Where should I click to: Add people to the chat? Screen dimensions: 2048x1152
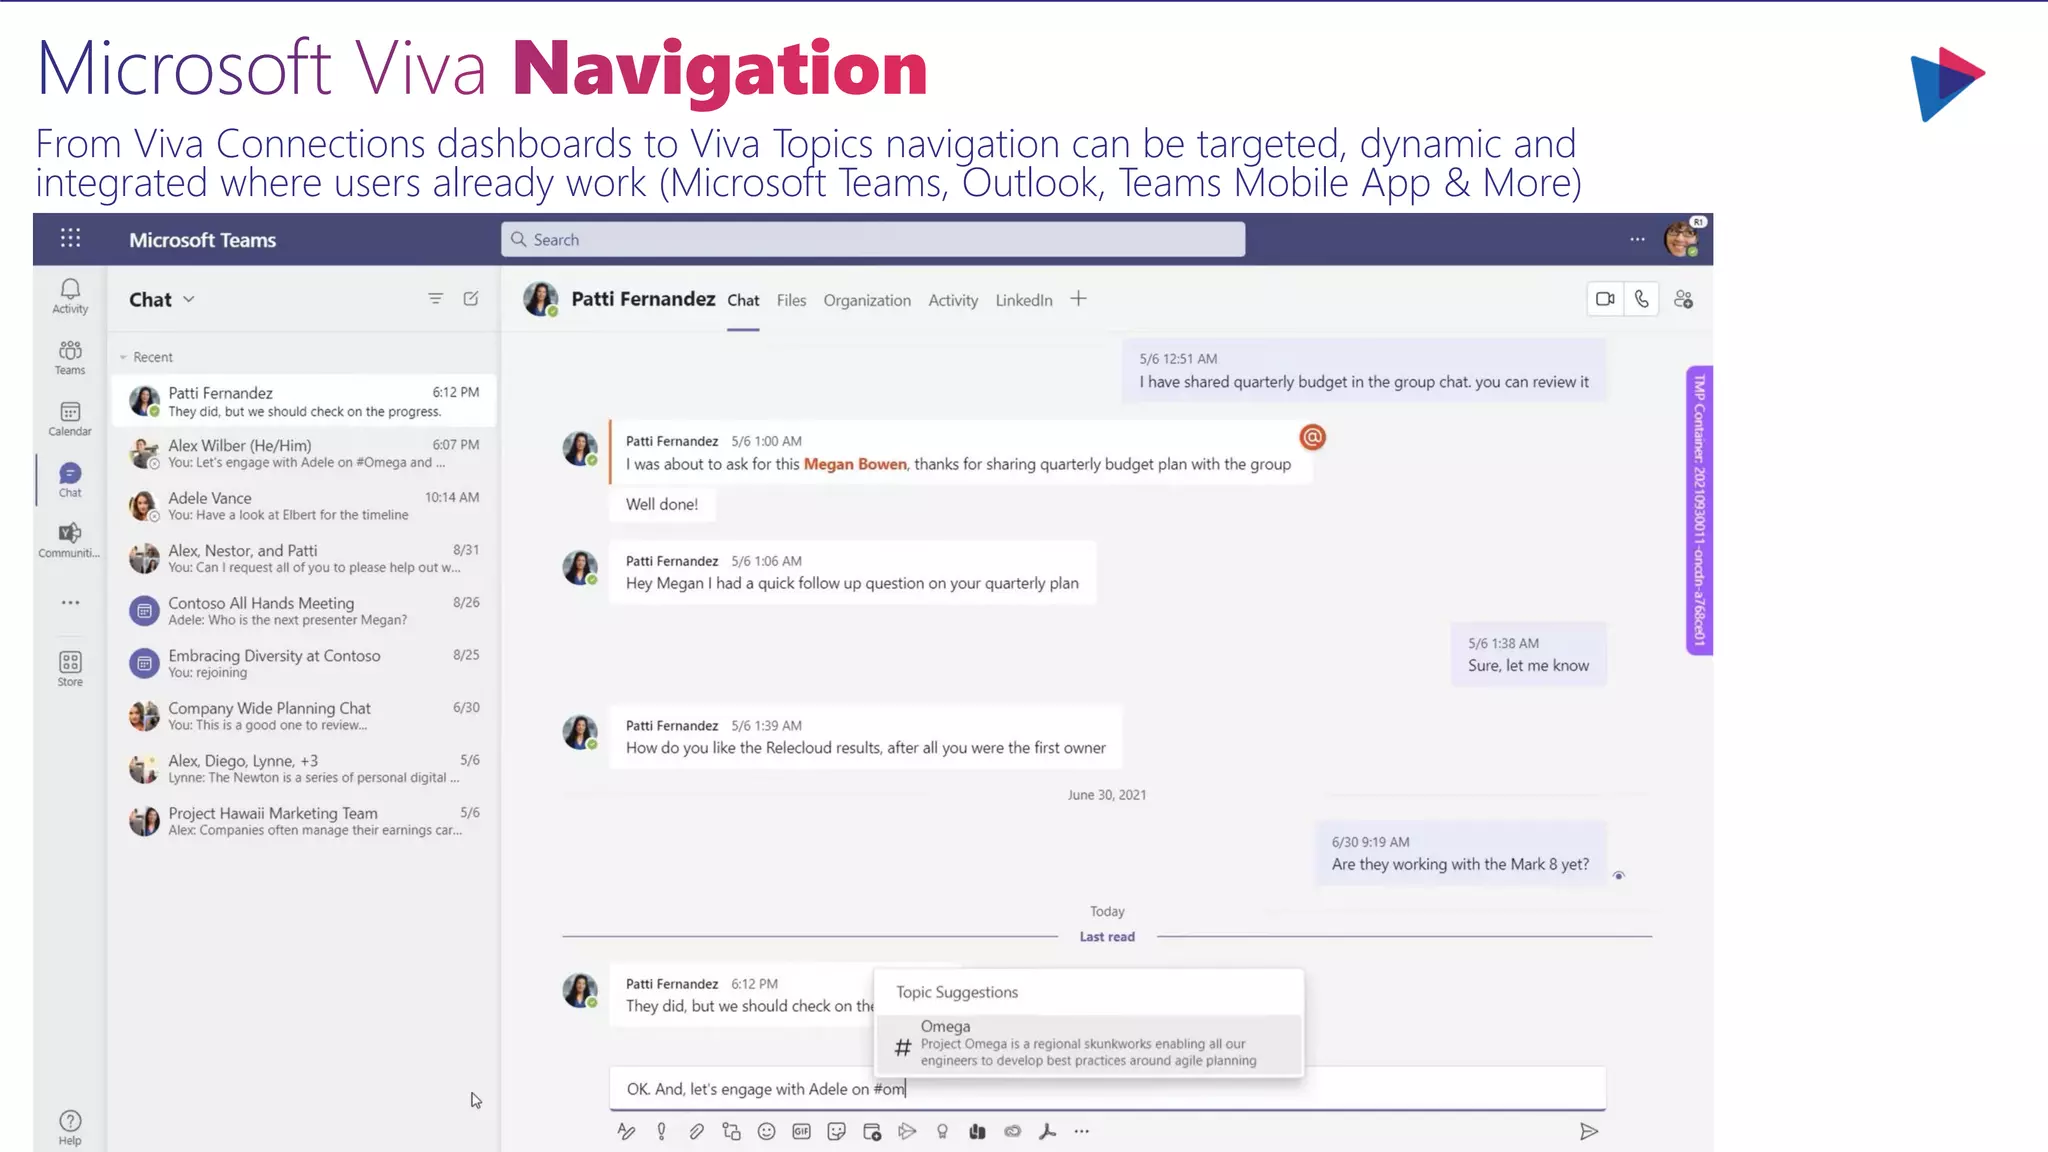[x=1683, y=299]
